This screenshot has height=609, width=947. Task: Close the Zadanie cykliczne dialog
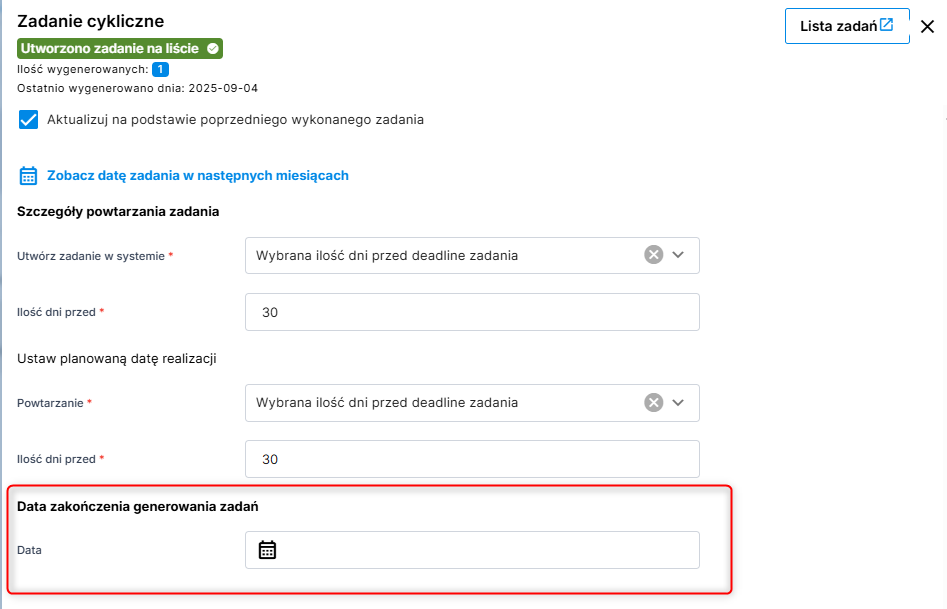coord(927,27)
